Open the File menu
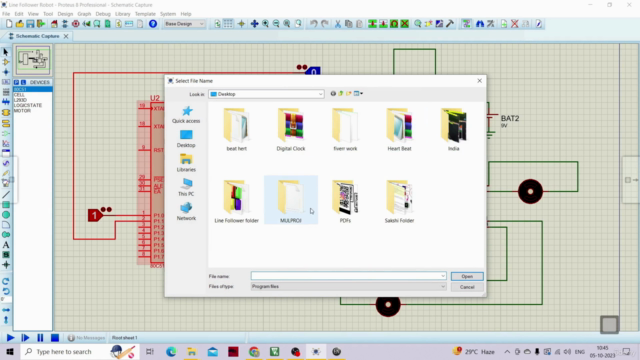The image size is (640, 360). [x=6, y=14]
